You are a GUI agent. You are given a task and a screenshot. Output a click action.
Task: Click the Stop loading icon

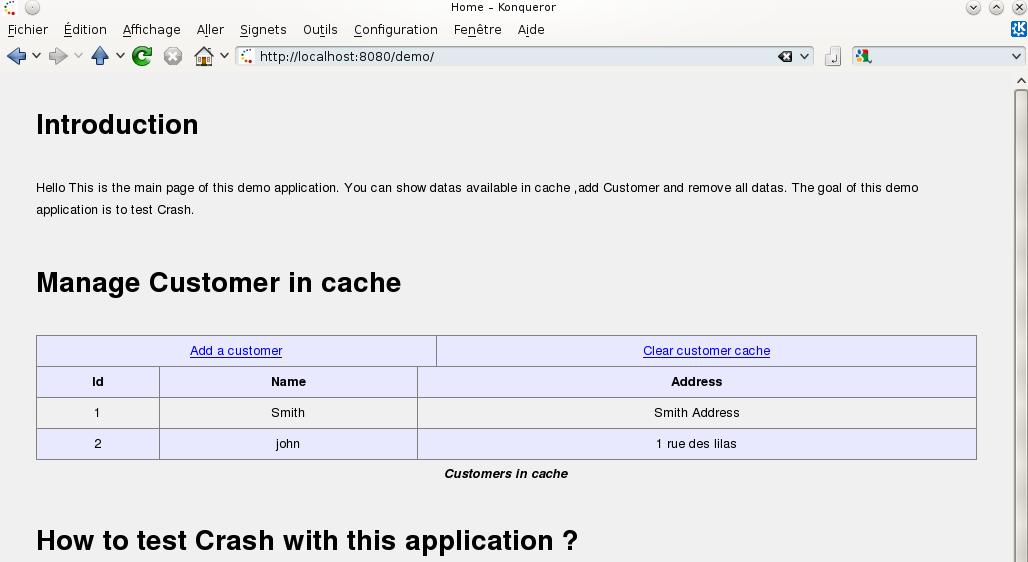173,56
